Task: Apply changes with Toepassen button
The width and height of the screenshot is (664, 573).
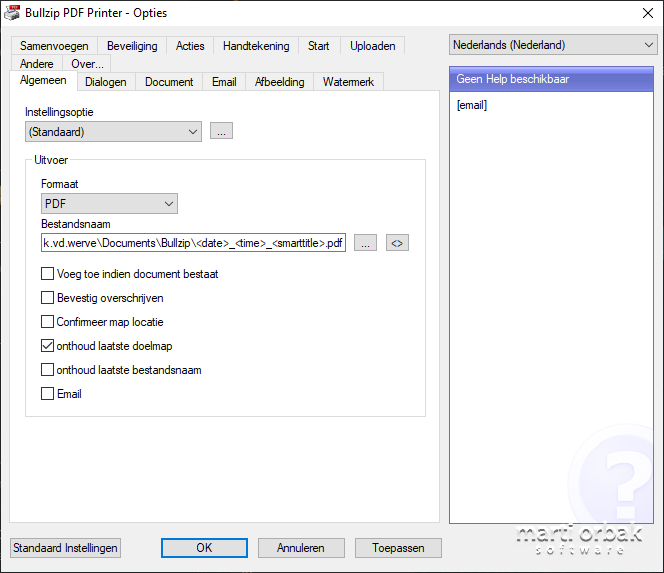Action: (x=398, y=548)
